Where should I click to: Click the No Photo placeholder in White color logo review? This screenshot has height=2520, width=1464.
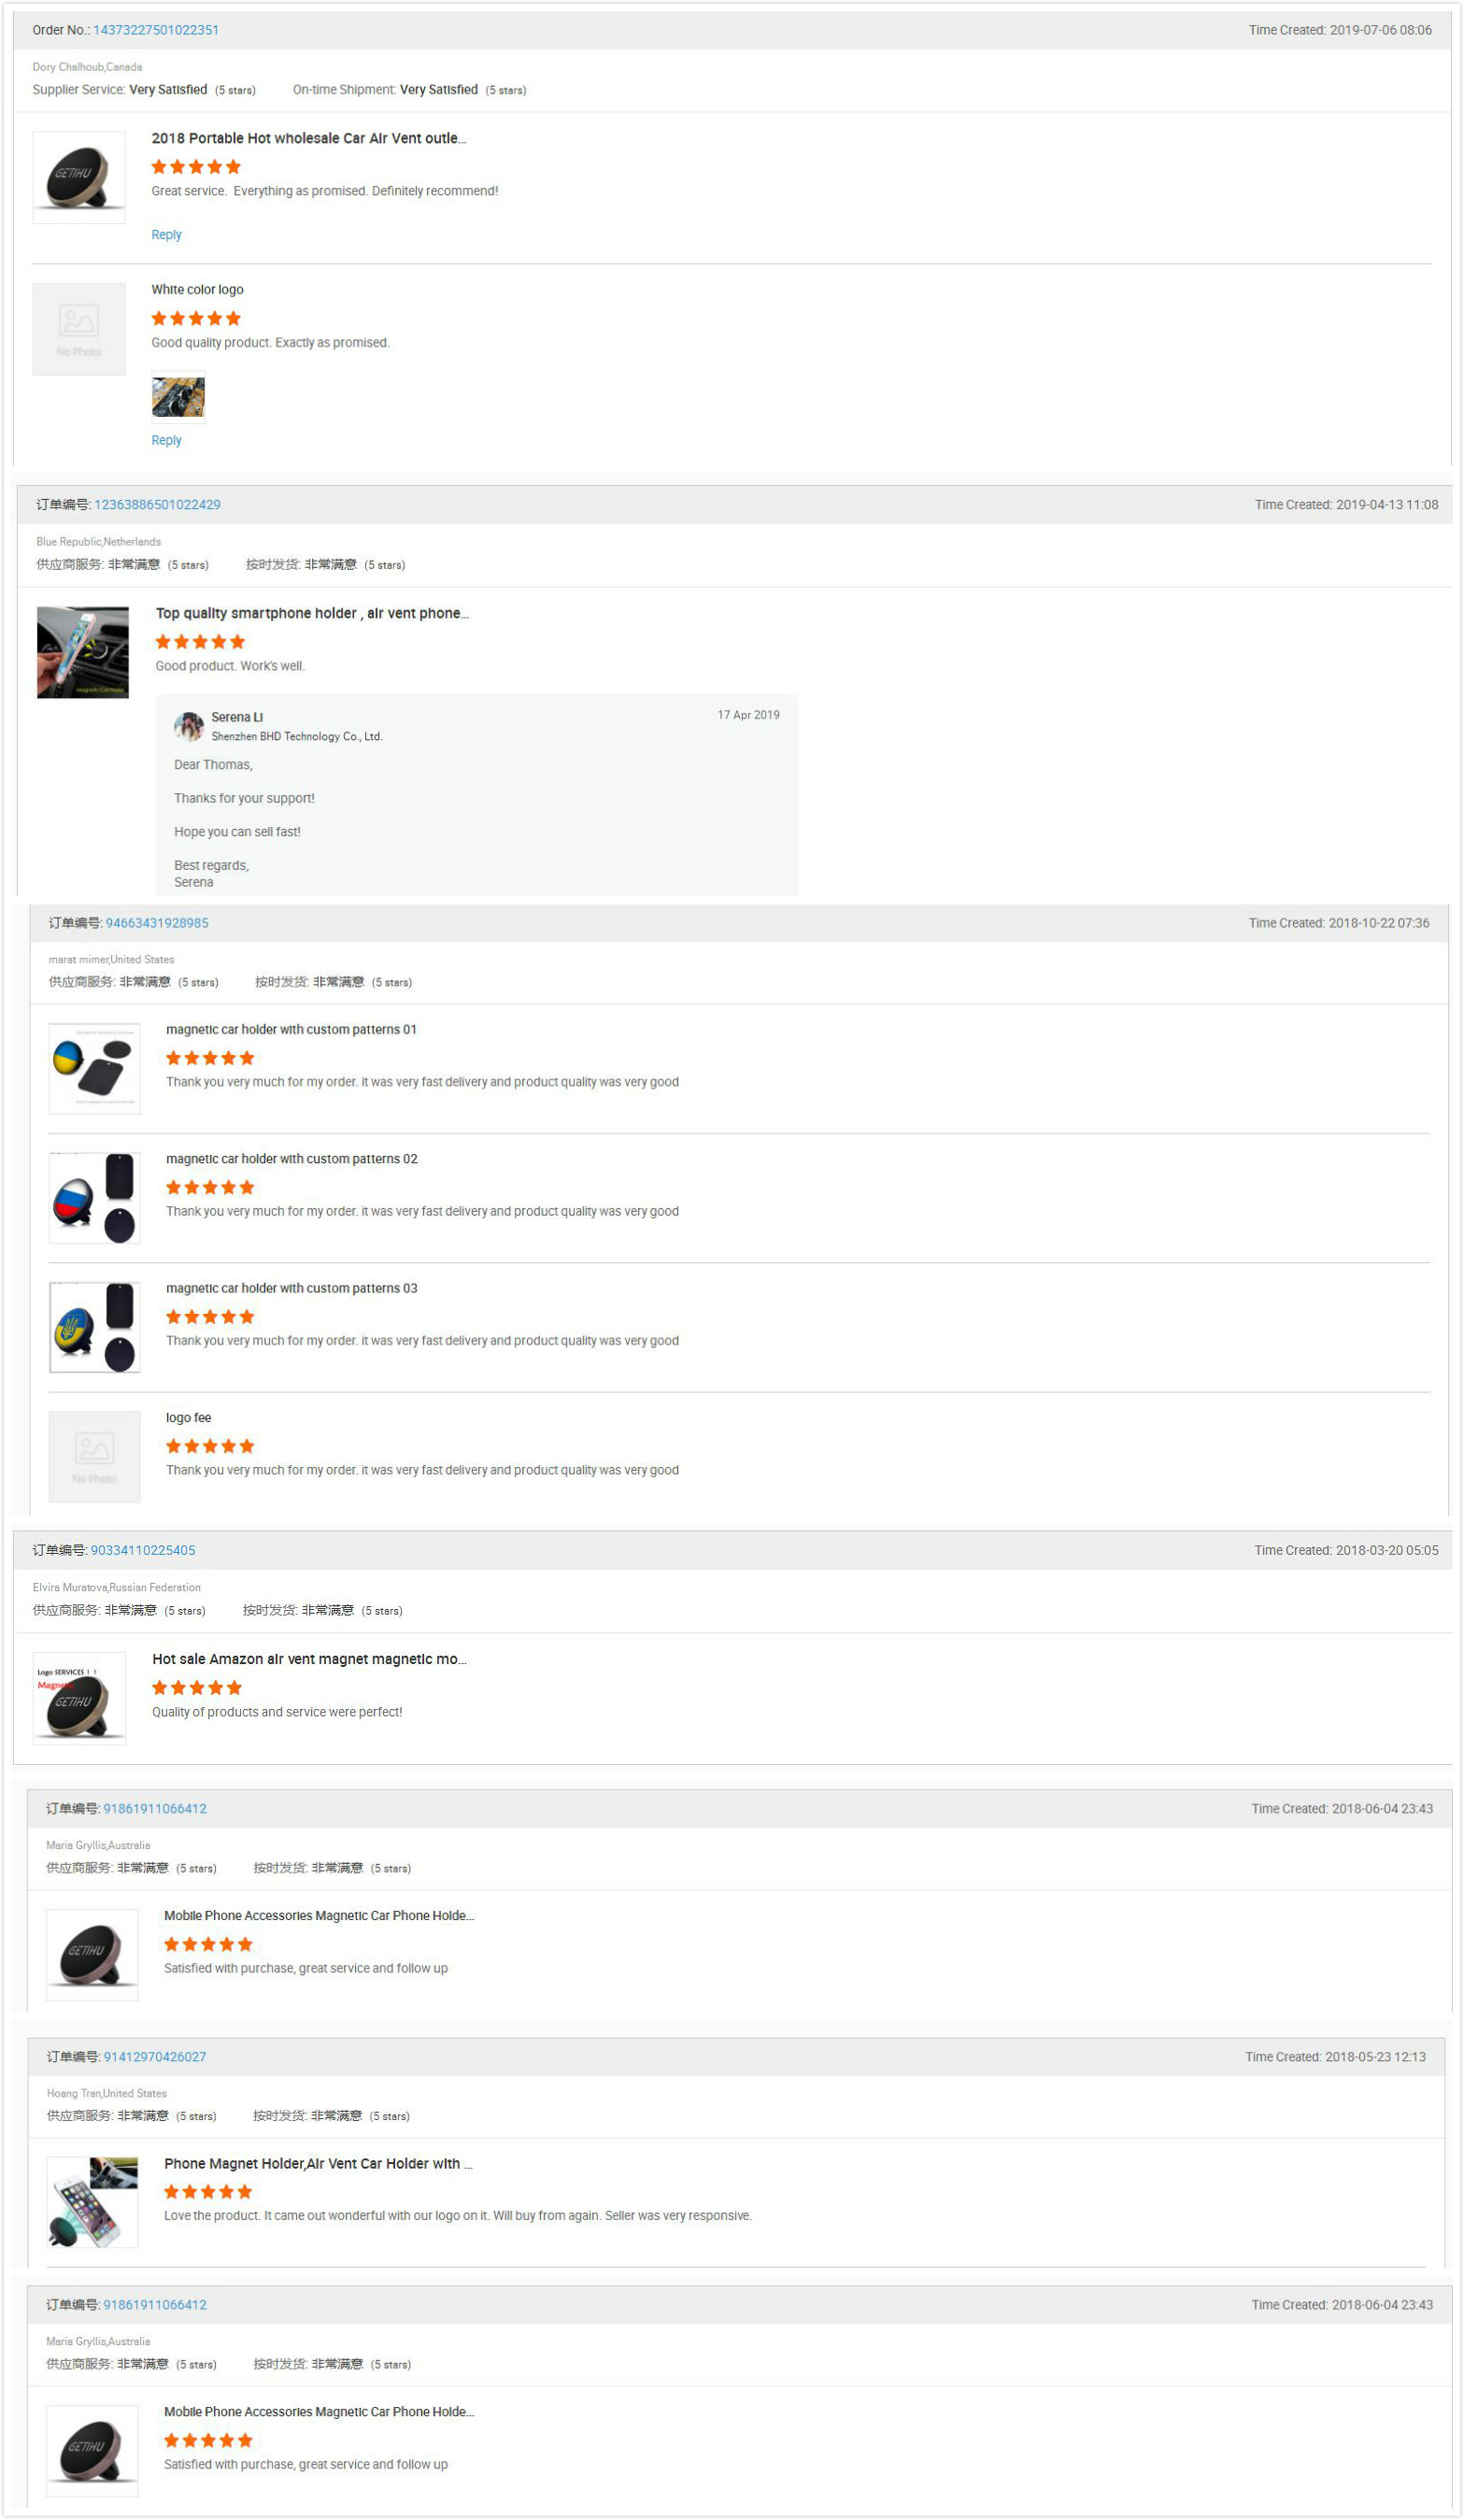click(x=79, y=329)
